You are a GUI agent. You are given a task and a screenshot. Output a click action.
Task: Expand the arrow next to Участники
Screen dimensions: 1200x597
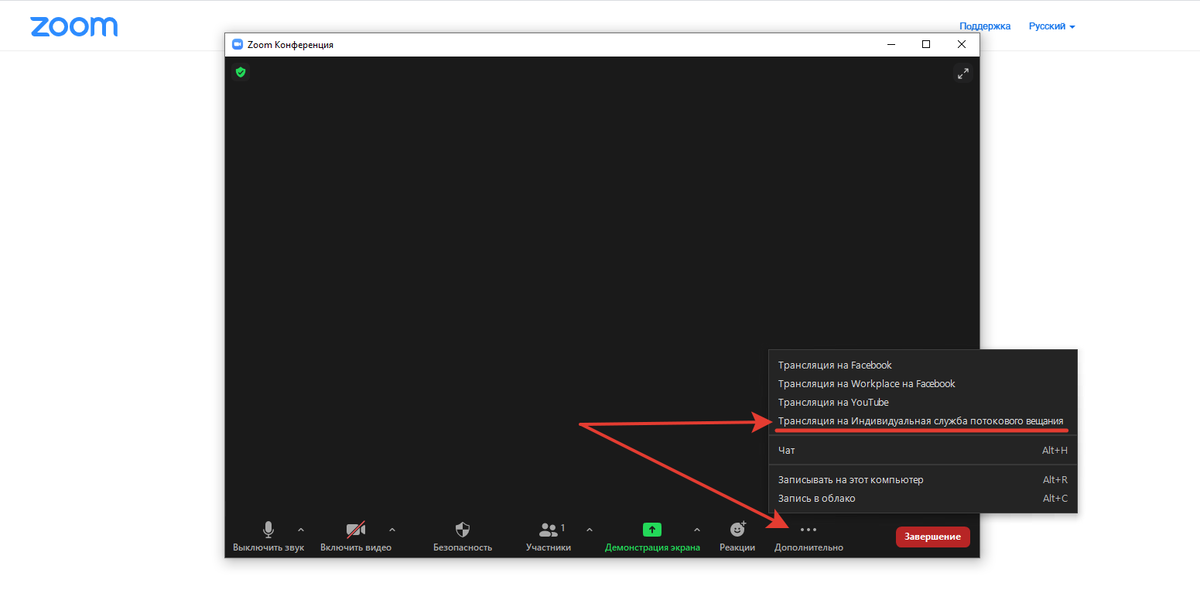pos(589,529)
